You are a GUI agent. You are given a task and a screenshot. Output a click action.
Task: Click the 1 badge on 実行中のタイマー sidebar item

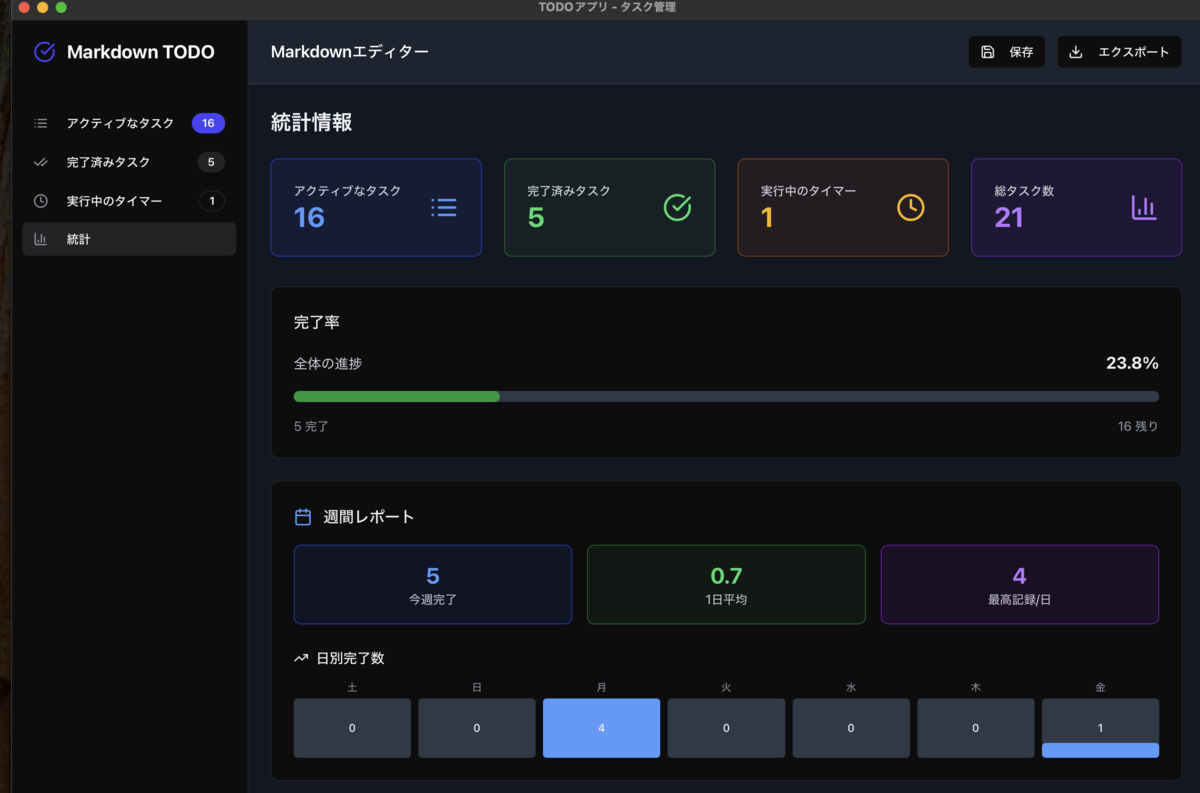click(x=212, y=201)
